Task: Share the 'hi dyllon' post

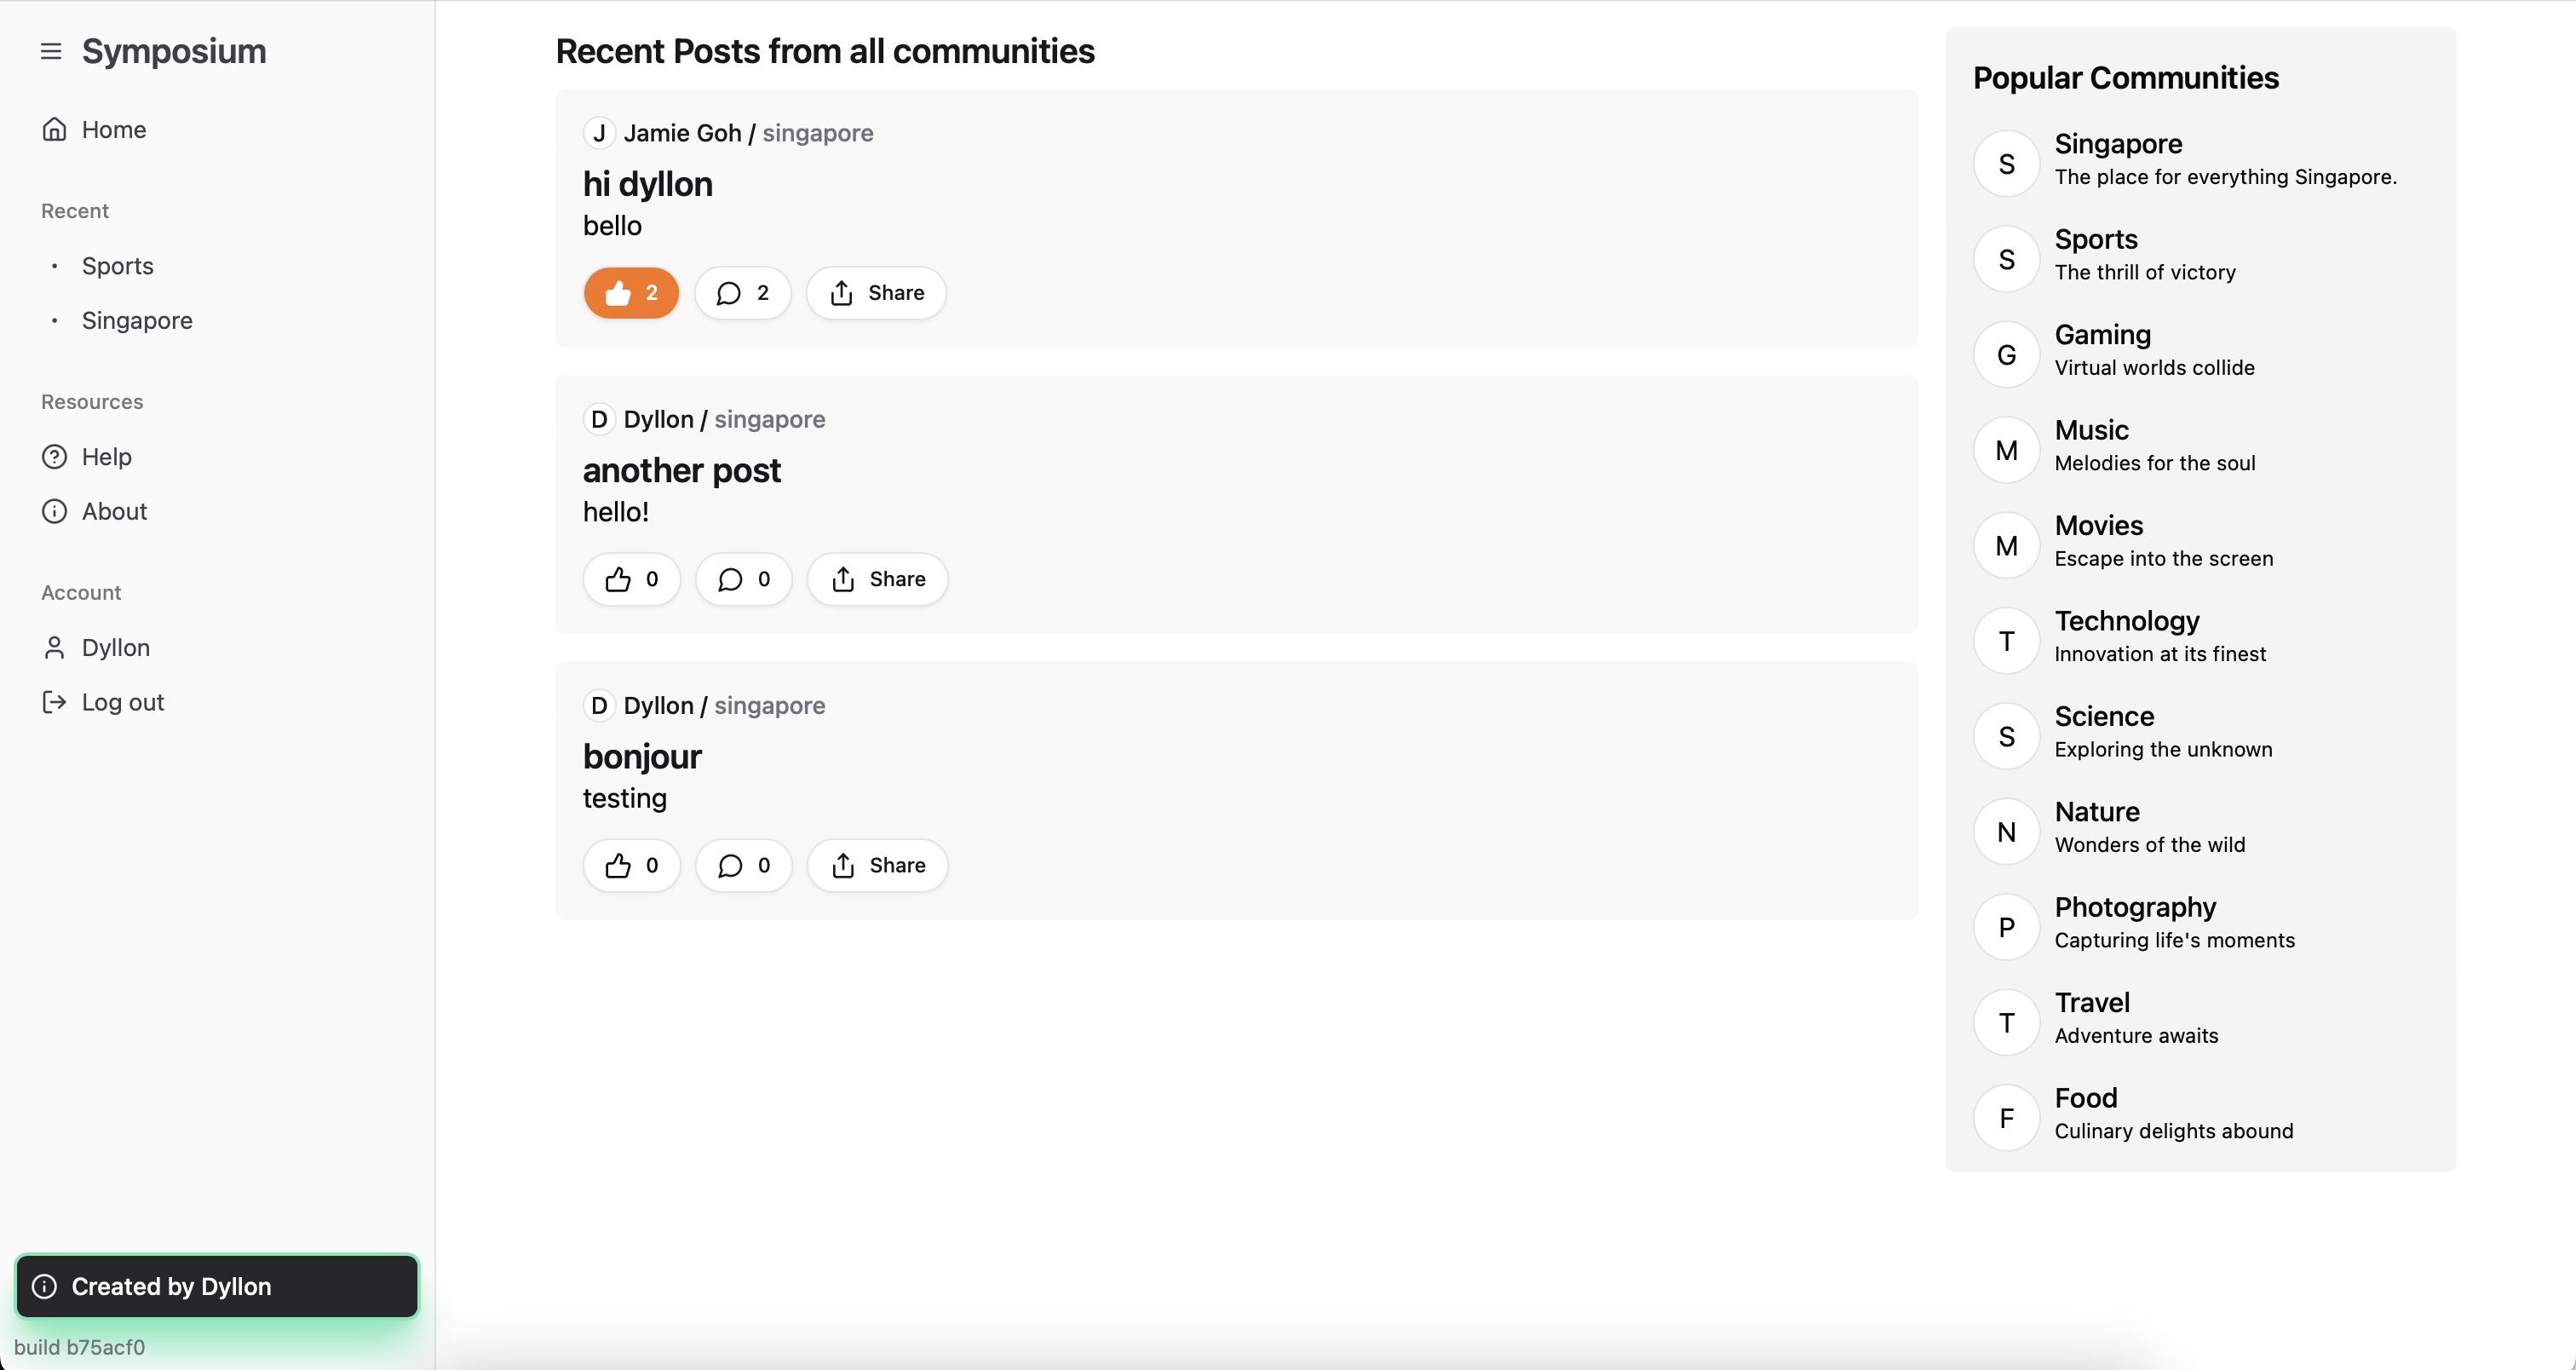Action: (x=876, y=293)
